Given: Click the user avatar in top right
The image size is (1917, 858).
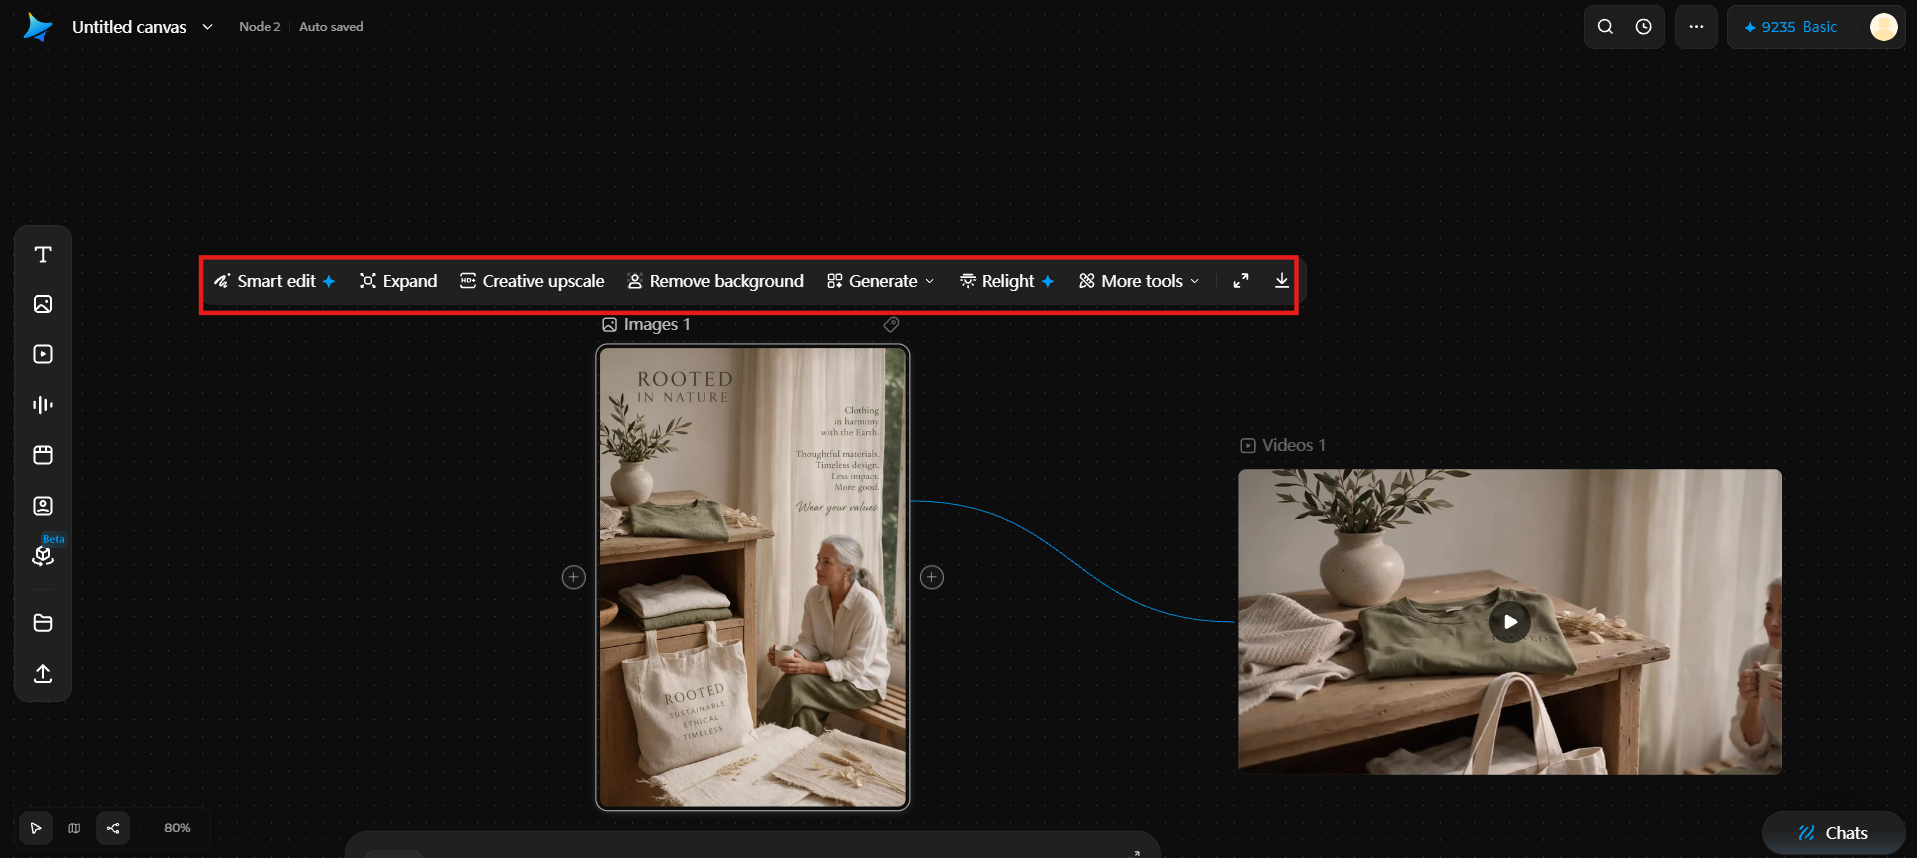Looking at the screenshot, I should click(x=1883, y=27).
